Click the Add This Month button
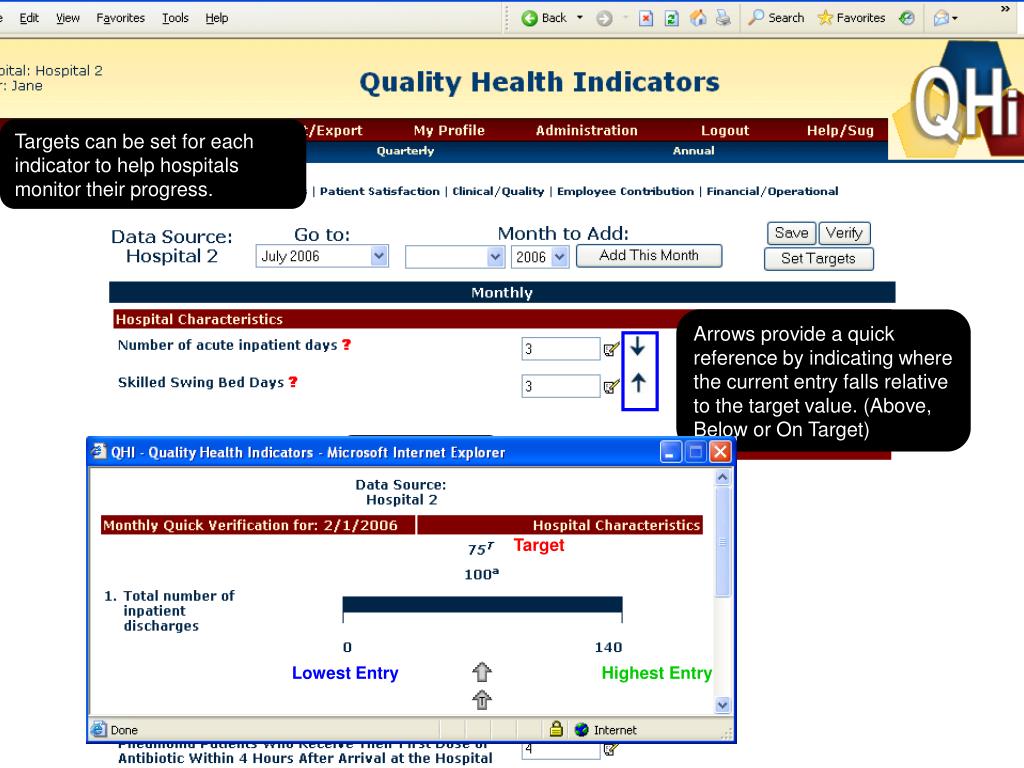This screenshot has width=1024, height=768. [x=649, y=255]
